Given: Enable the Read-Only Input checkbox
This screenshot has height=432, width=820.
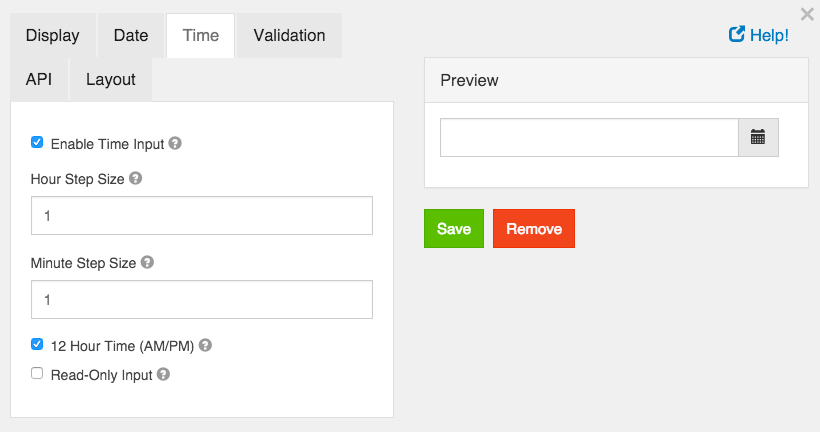Looking at the screenshot, I should (x=37, y=374).
